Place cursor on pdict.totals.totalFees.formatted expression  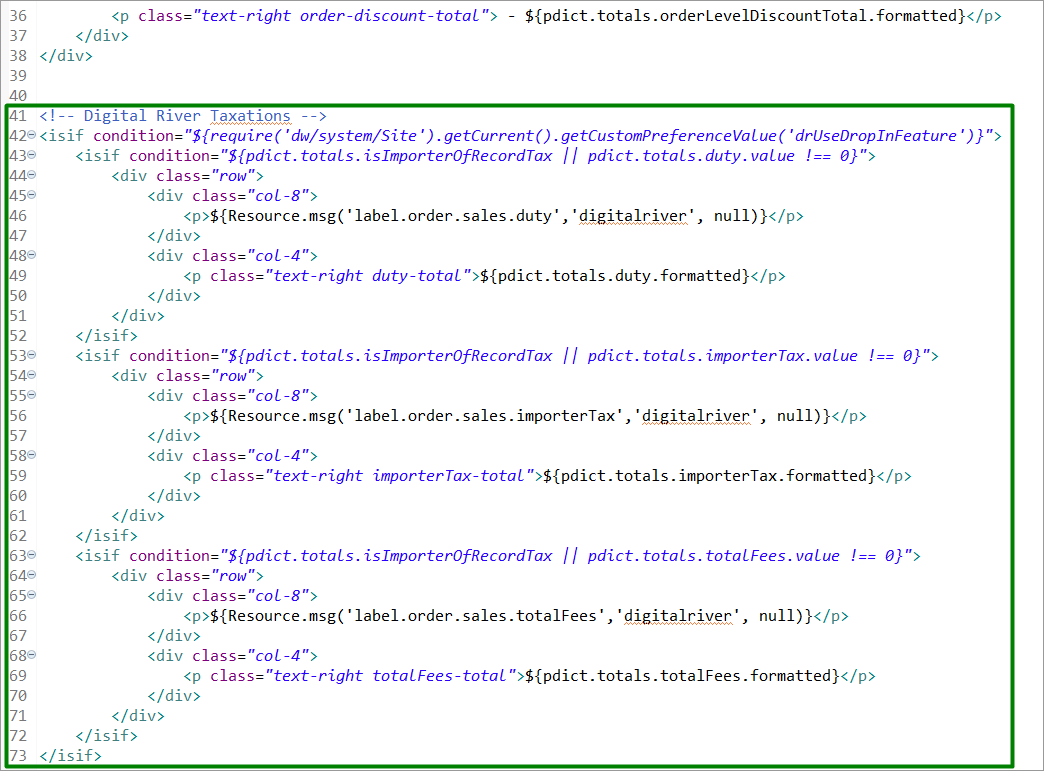tap(684, 676)
